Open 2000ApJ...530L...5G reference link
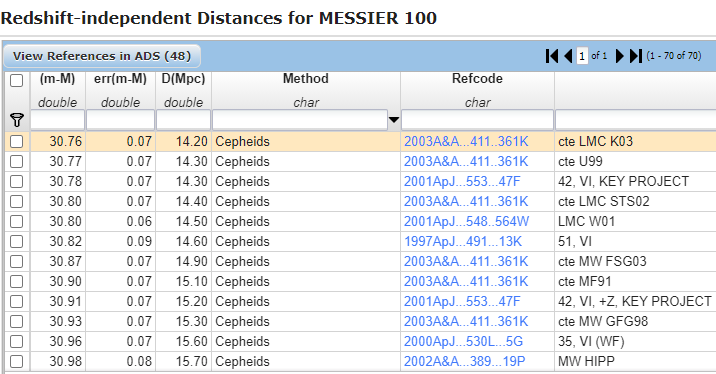Screen dimensions: 716x374 pyautogui.click(x=463, y=342)
